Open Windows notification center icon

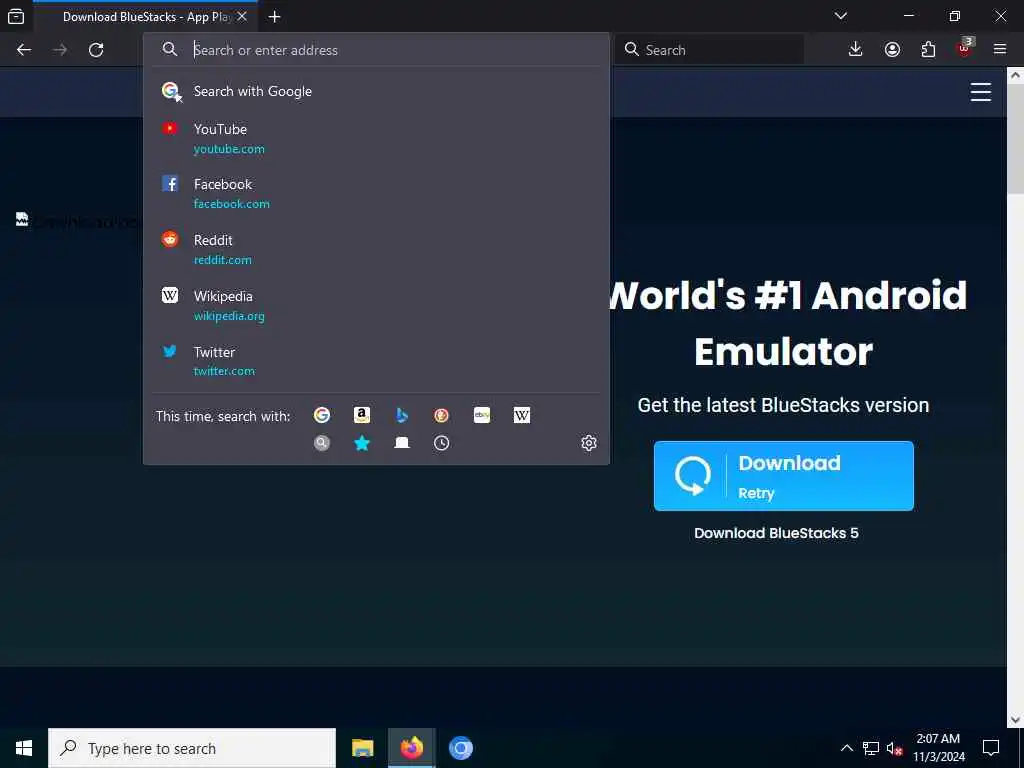click(x=991, y=748)
